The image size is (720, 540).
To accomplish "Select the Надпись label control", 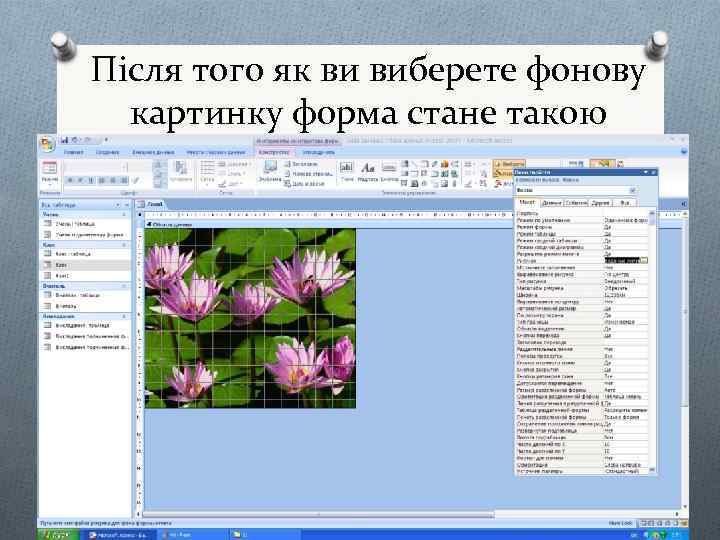I will coord(368,172).
